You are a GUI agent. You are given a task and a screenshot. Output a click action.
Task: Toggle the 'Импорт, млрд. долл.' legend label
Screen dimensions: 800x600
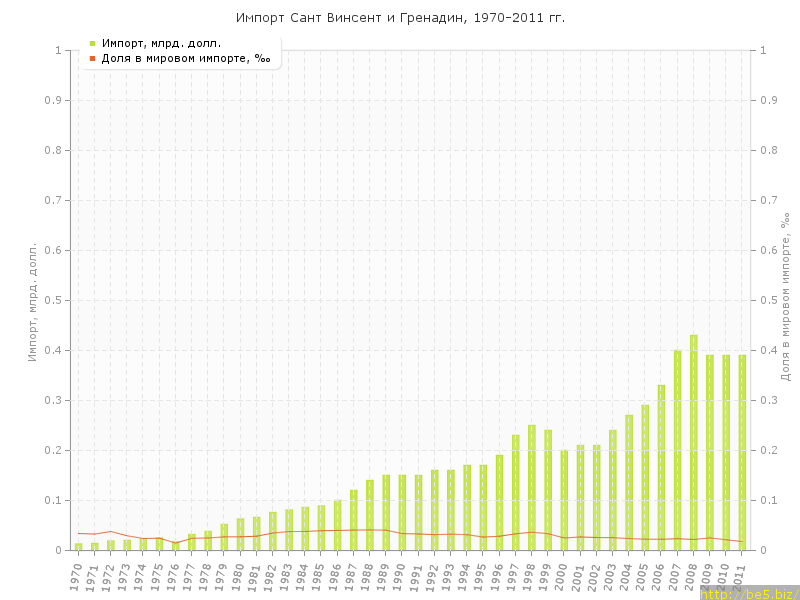click(161, 43)
